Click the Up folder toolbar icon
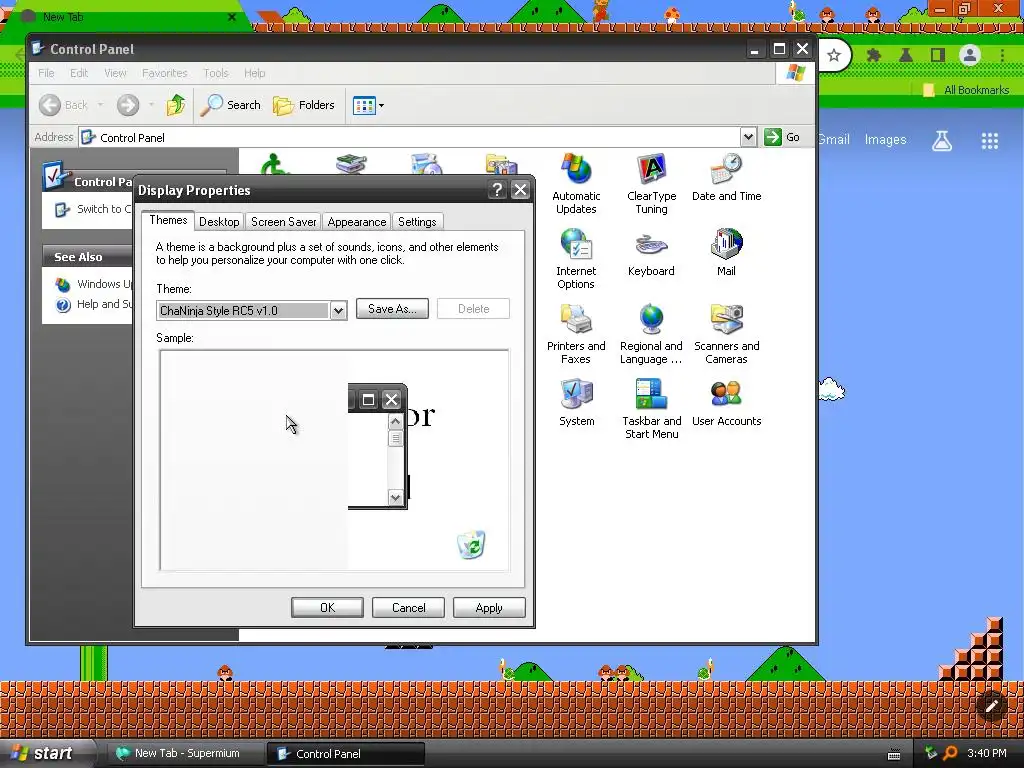Screen dimensions: 1024x768 [x=176, y=104]
